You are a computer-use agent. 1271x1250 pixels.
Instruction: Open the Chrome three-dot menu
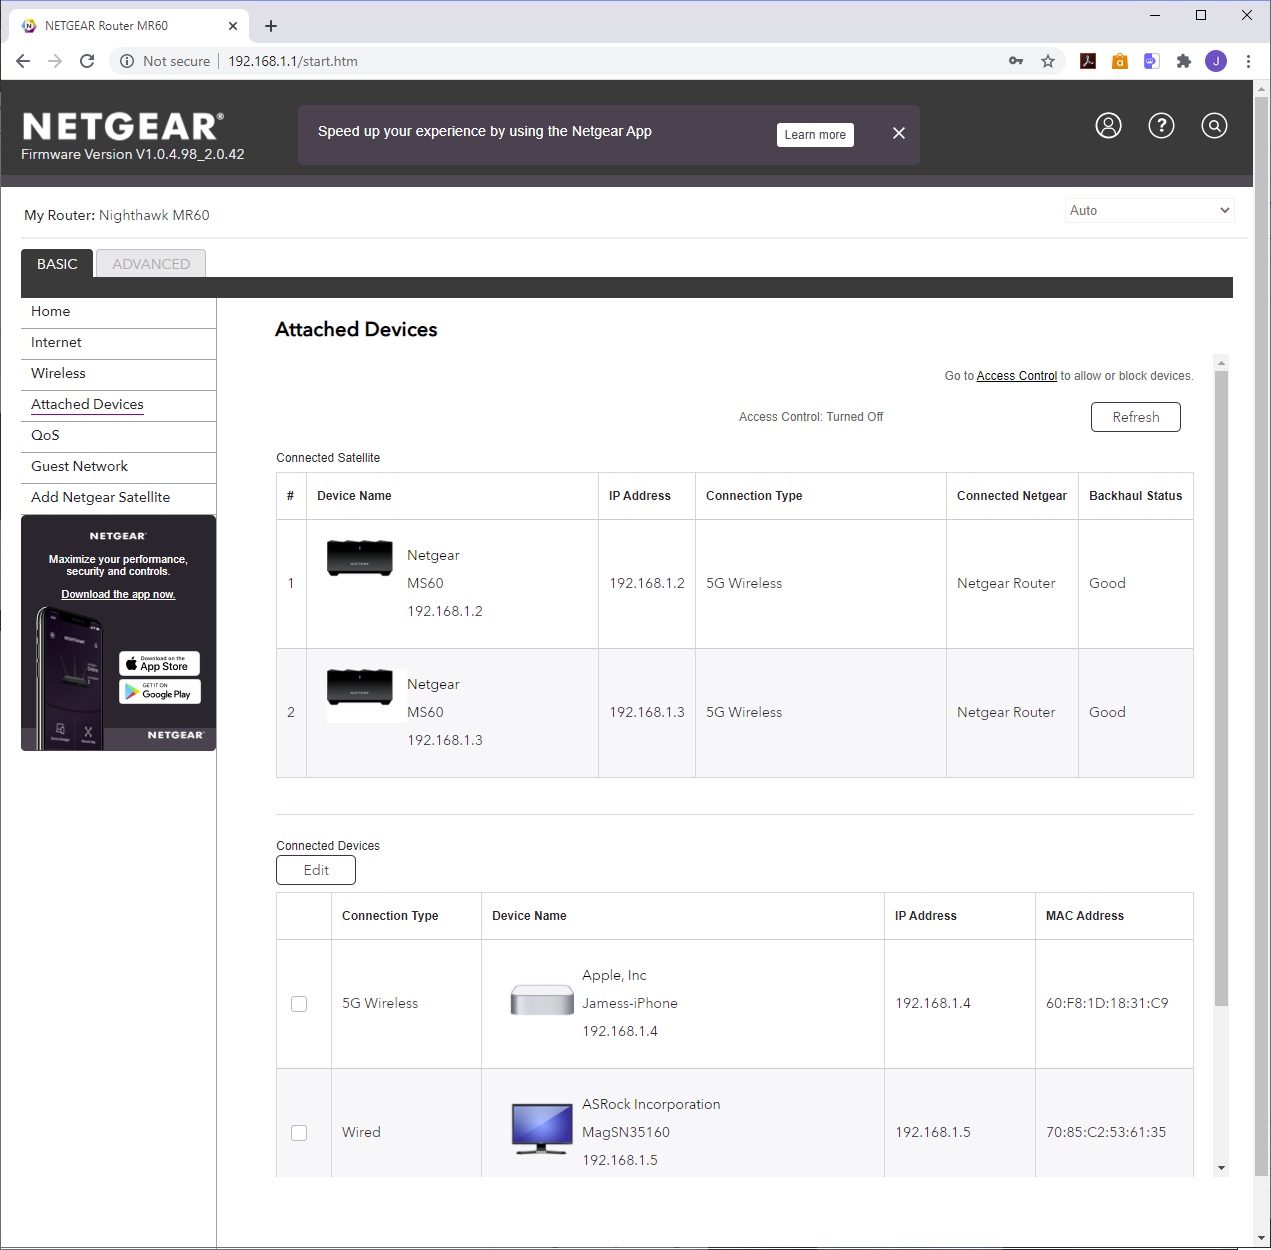tap(1248, 61)
